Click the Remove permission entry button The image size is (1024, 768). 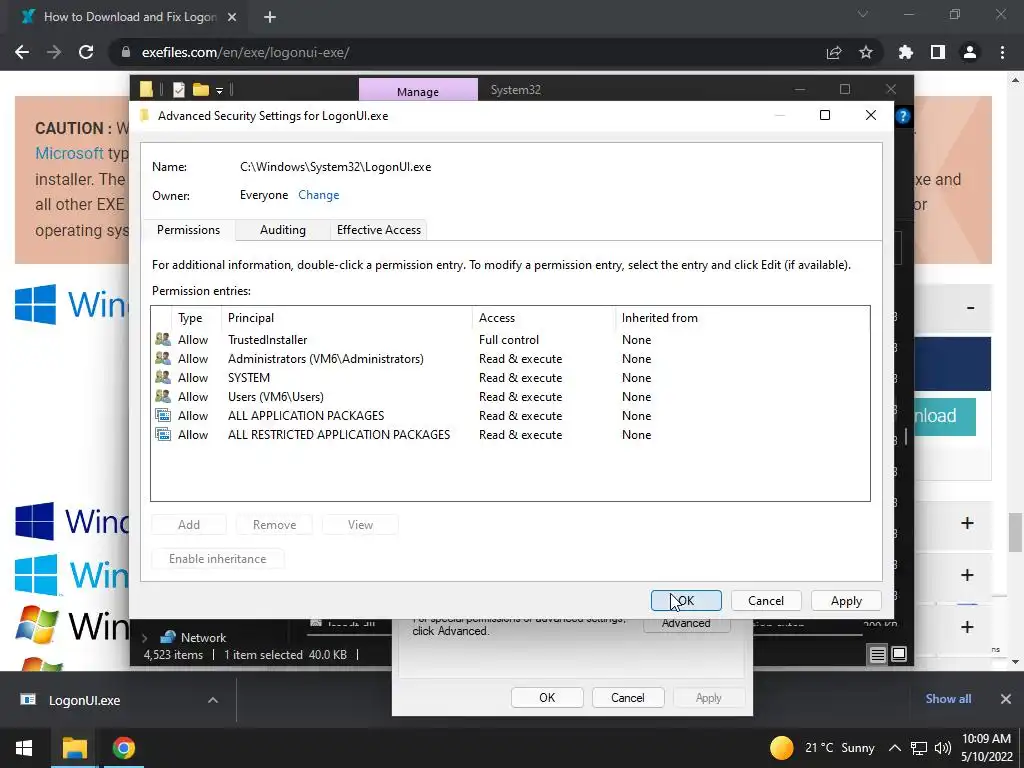point(274,525)
